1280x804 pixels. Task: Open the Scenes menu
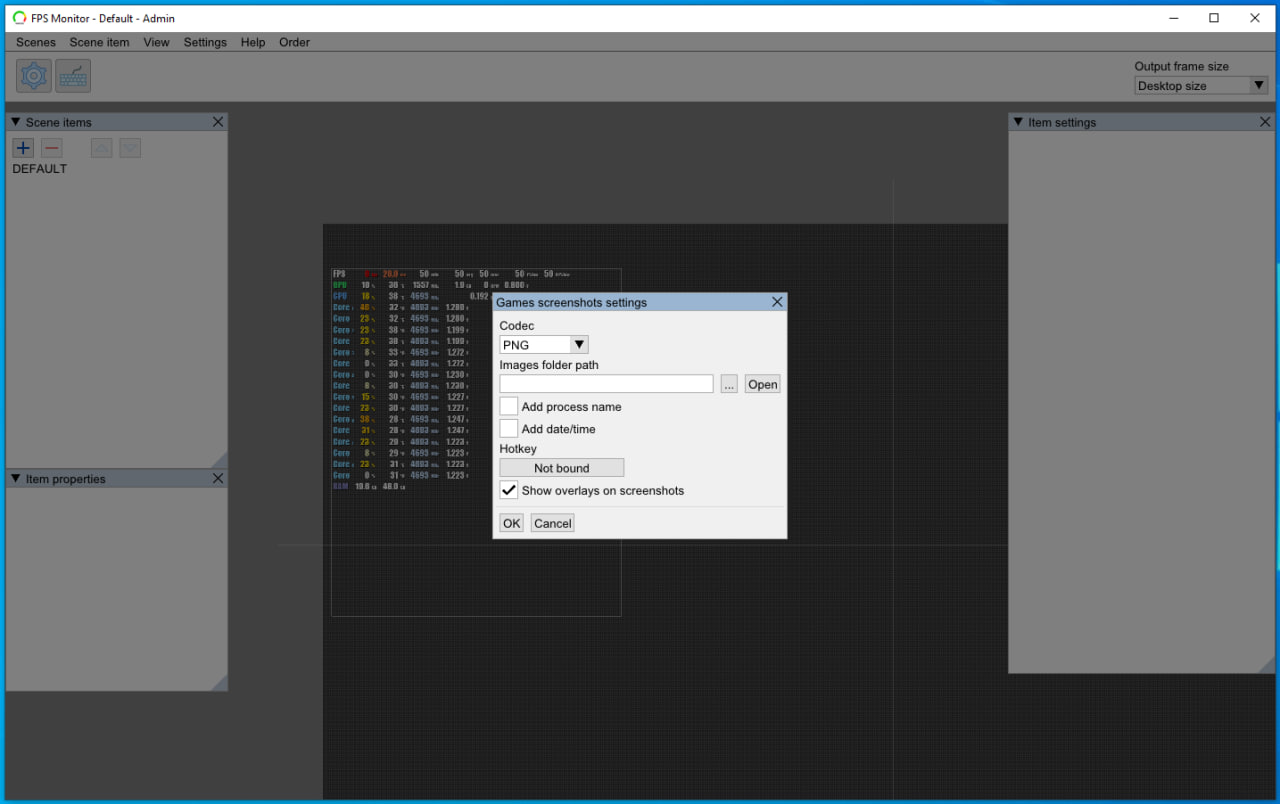pyautogui.click(x=36, y=42)
